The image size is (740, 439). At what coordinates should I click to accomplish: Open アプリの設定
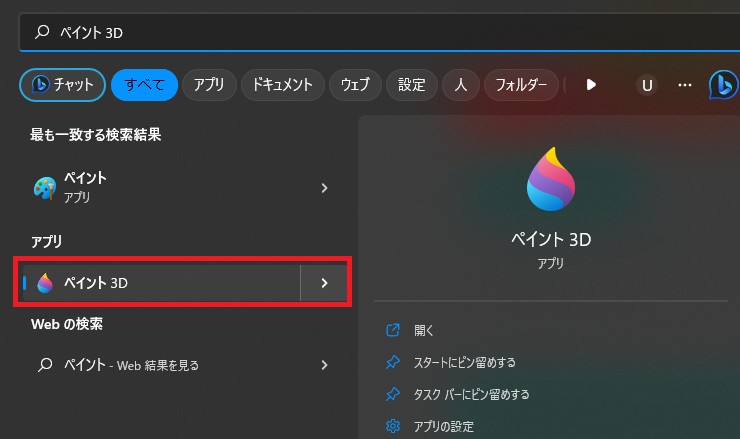444,426
